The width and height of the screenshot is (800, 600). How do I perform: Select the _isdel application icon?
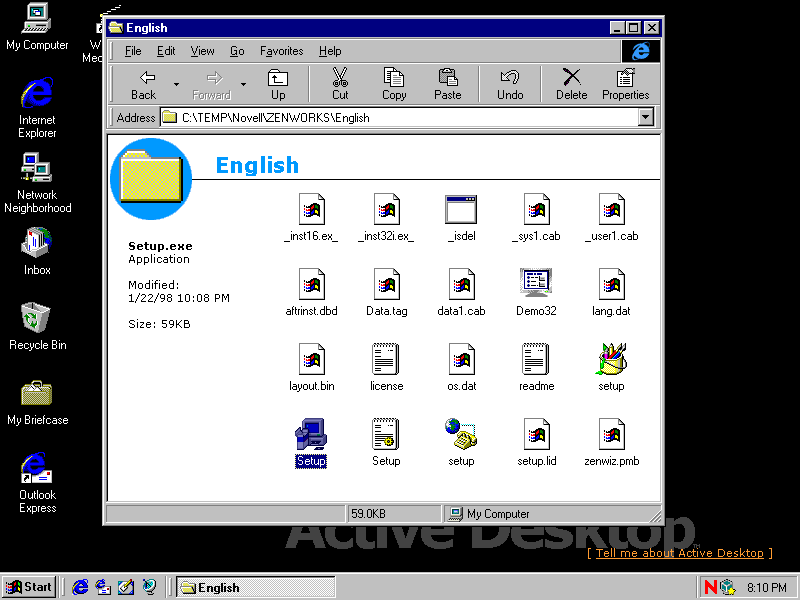(461, 209)
